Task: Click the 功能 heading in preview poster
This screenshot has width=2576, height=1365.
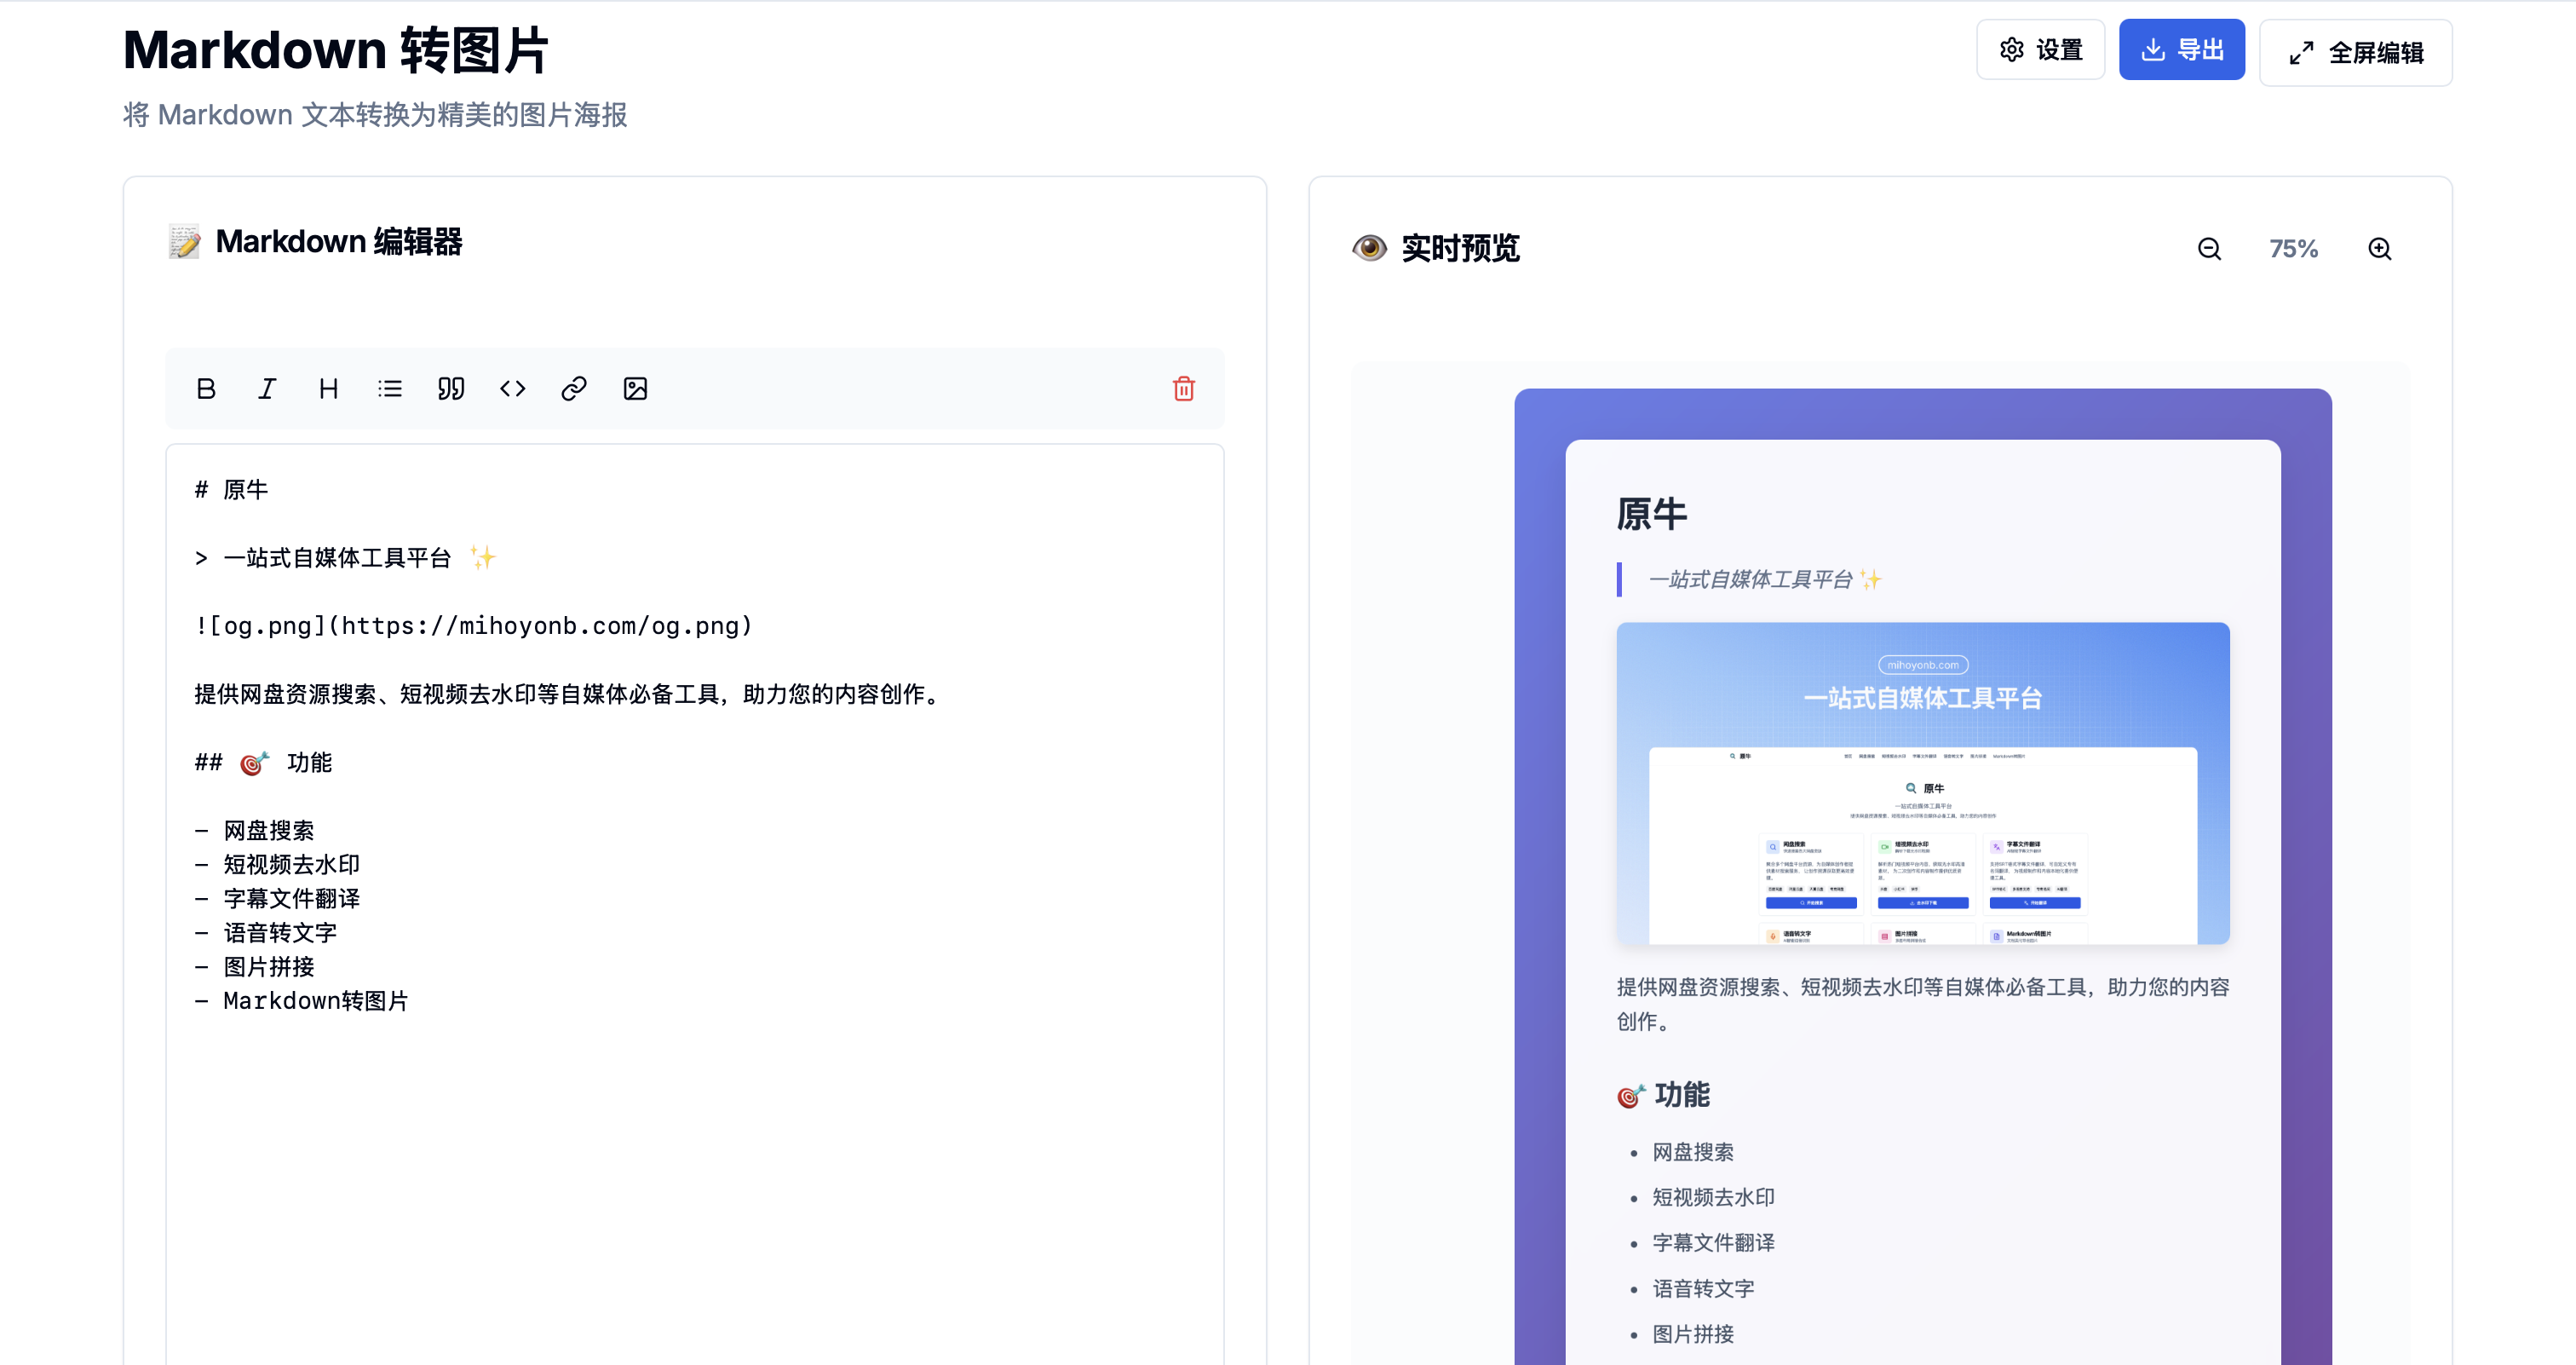Action: pyautogui.click(x=1663, y=1095)
